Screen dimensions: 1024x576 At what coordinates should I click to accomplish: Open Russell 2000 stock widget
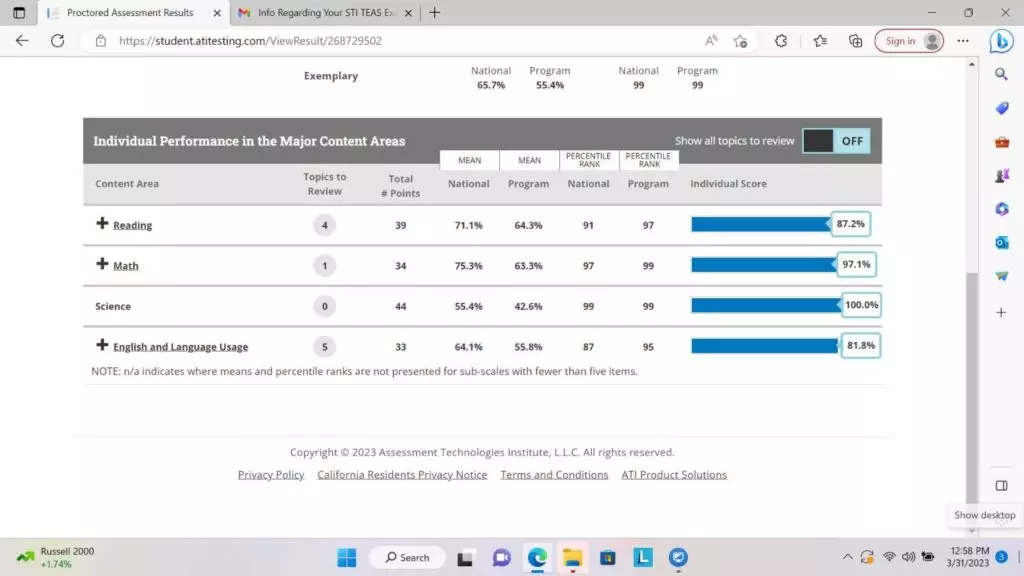tap(56, 557)
